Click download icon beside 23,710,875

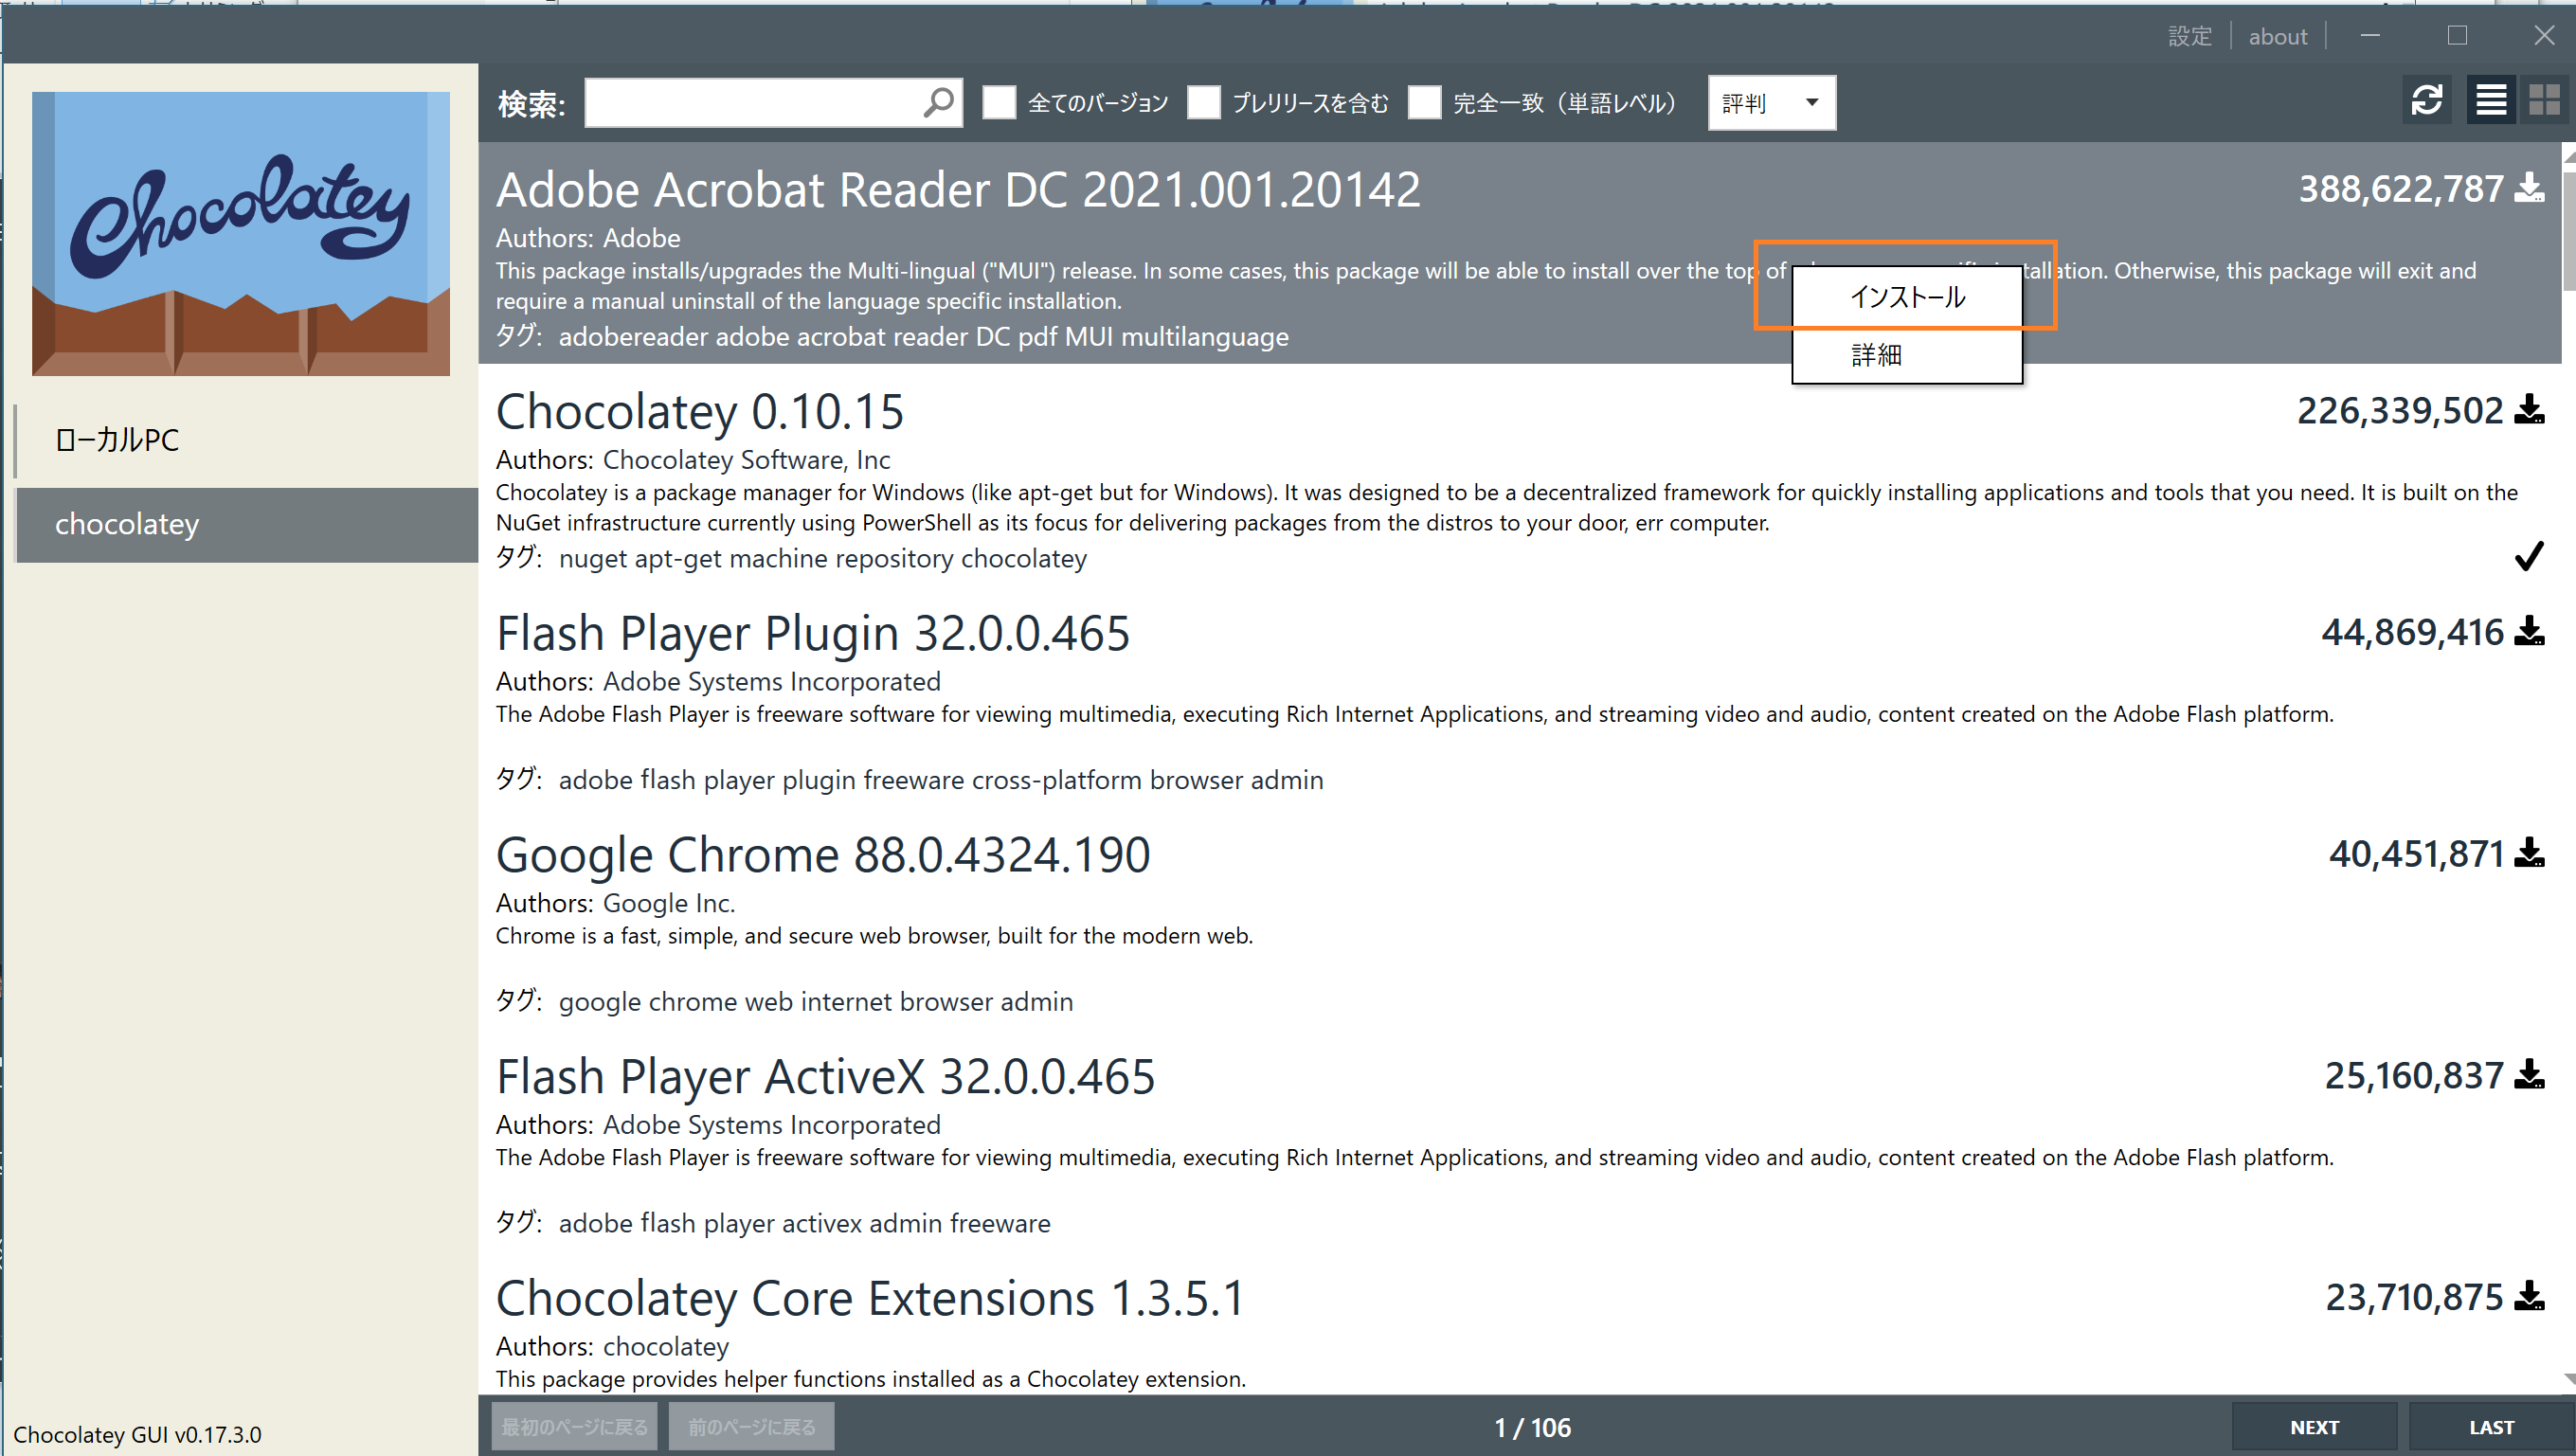point(2529,1297)
